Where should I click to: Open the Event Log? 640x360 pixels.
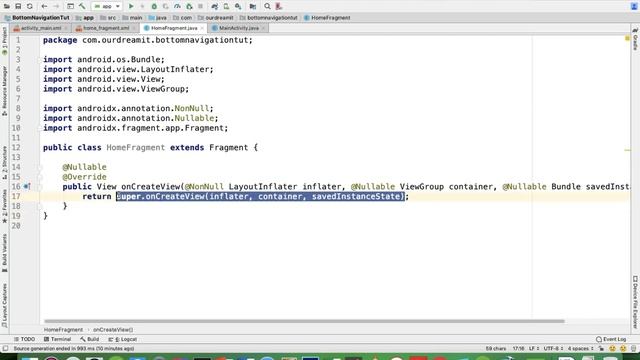click(x=611, y=339)
